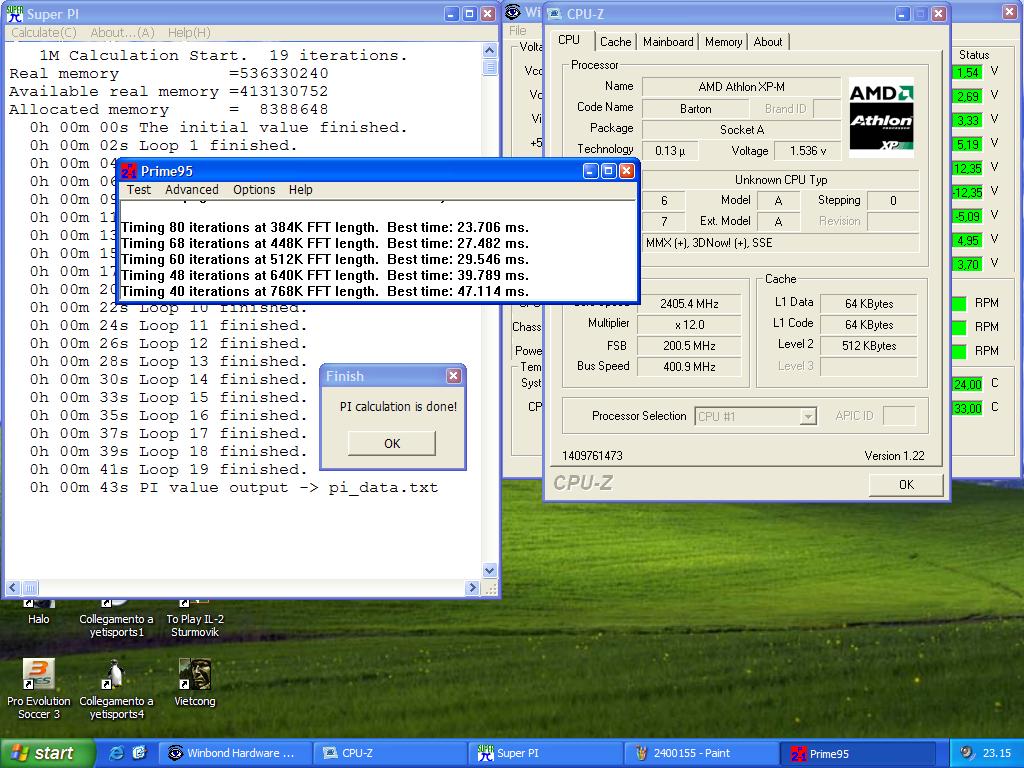Screen dimensions: 1024x768
Task: Open the Halo desktop shortcut
Action: coord(39,612)
